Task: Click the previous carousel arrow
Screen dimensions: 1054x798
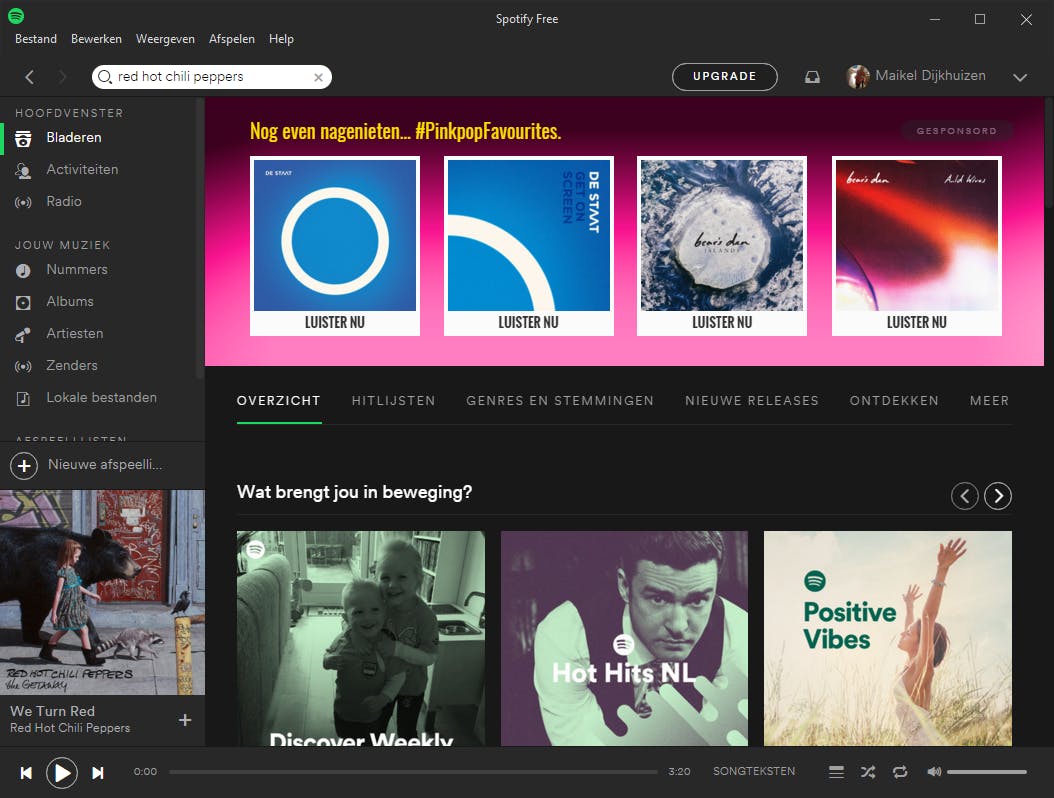Action: (964, 495)
